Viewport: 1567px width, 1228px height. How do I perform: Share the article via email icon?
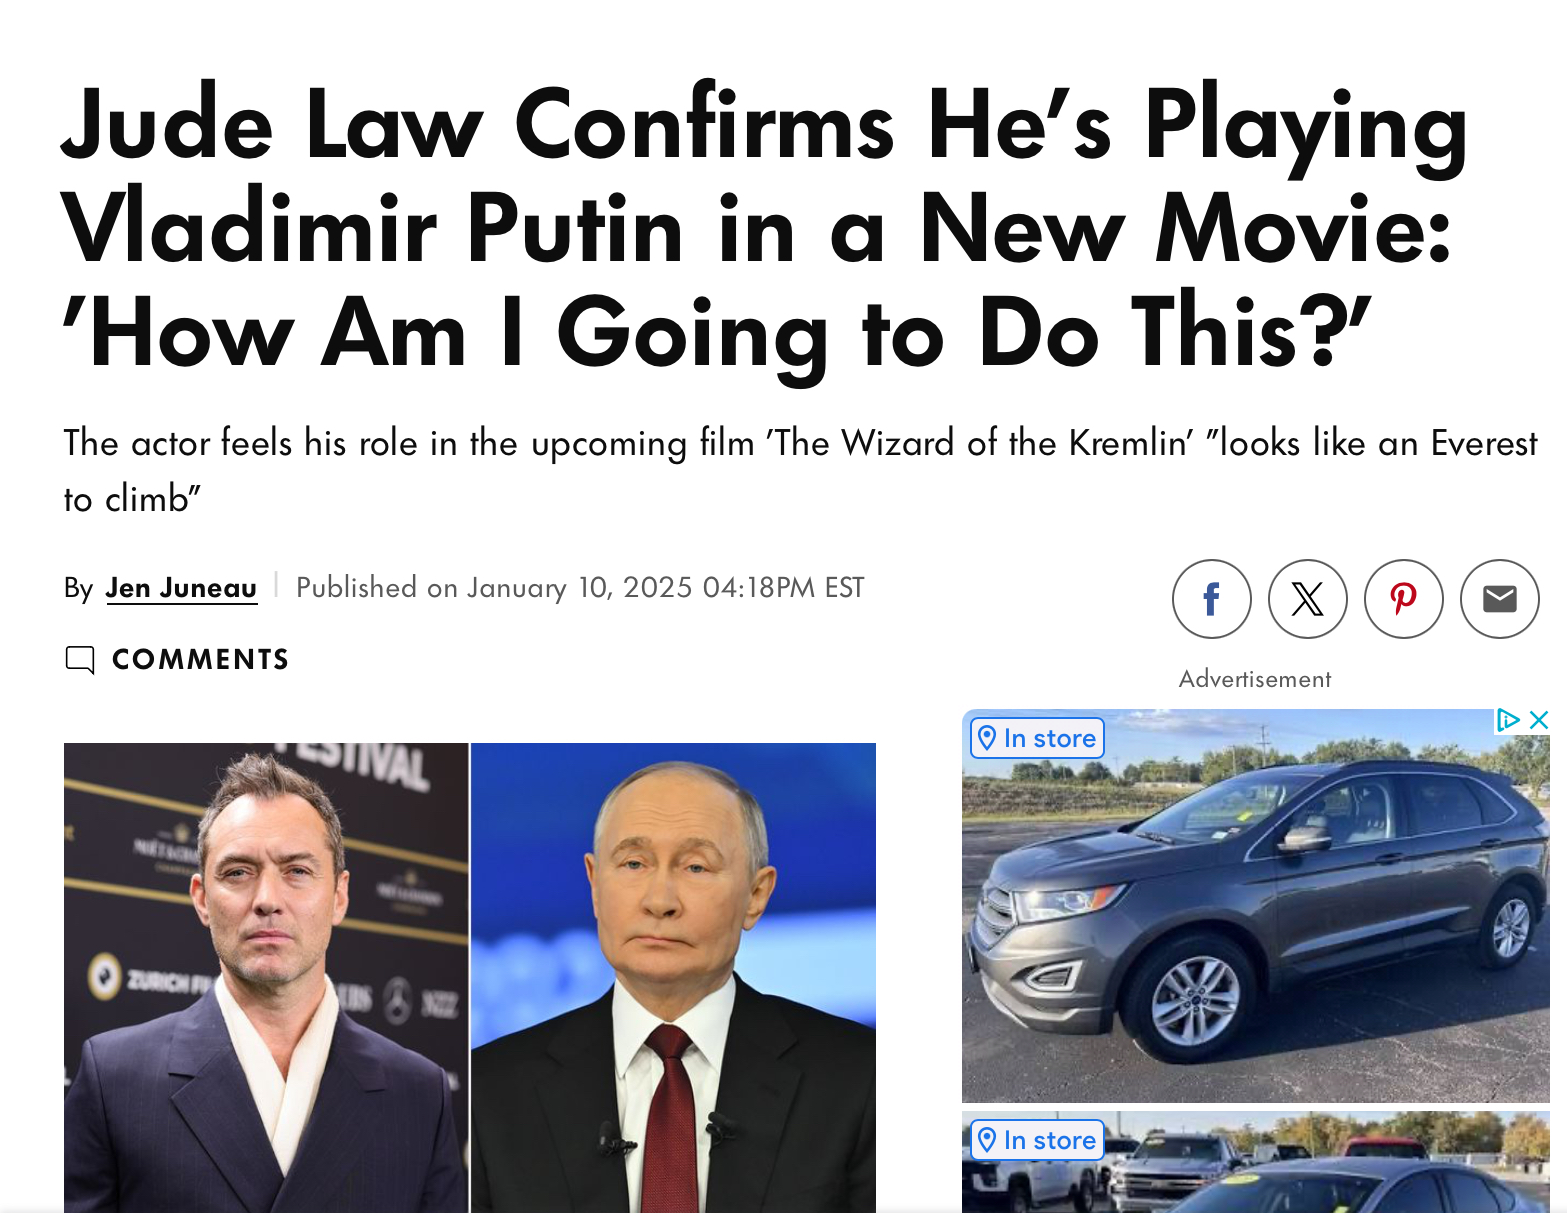point(1499,599)
